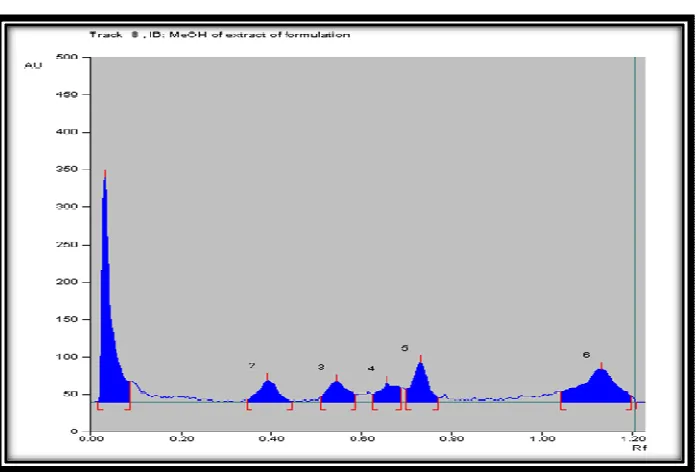
Task: Select the 300 tick label on the y-axis
Action: (x=67, y=207)
